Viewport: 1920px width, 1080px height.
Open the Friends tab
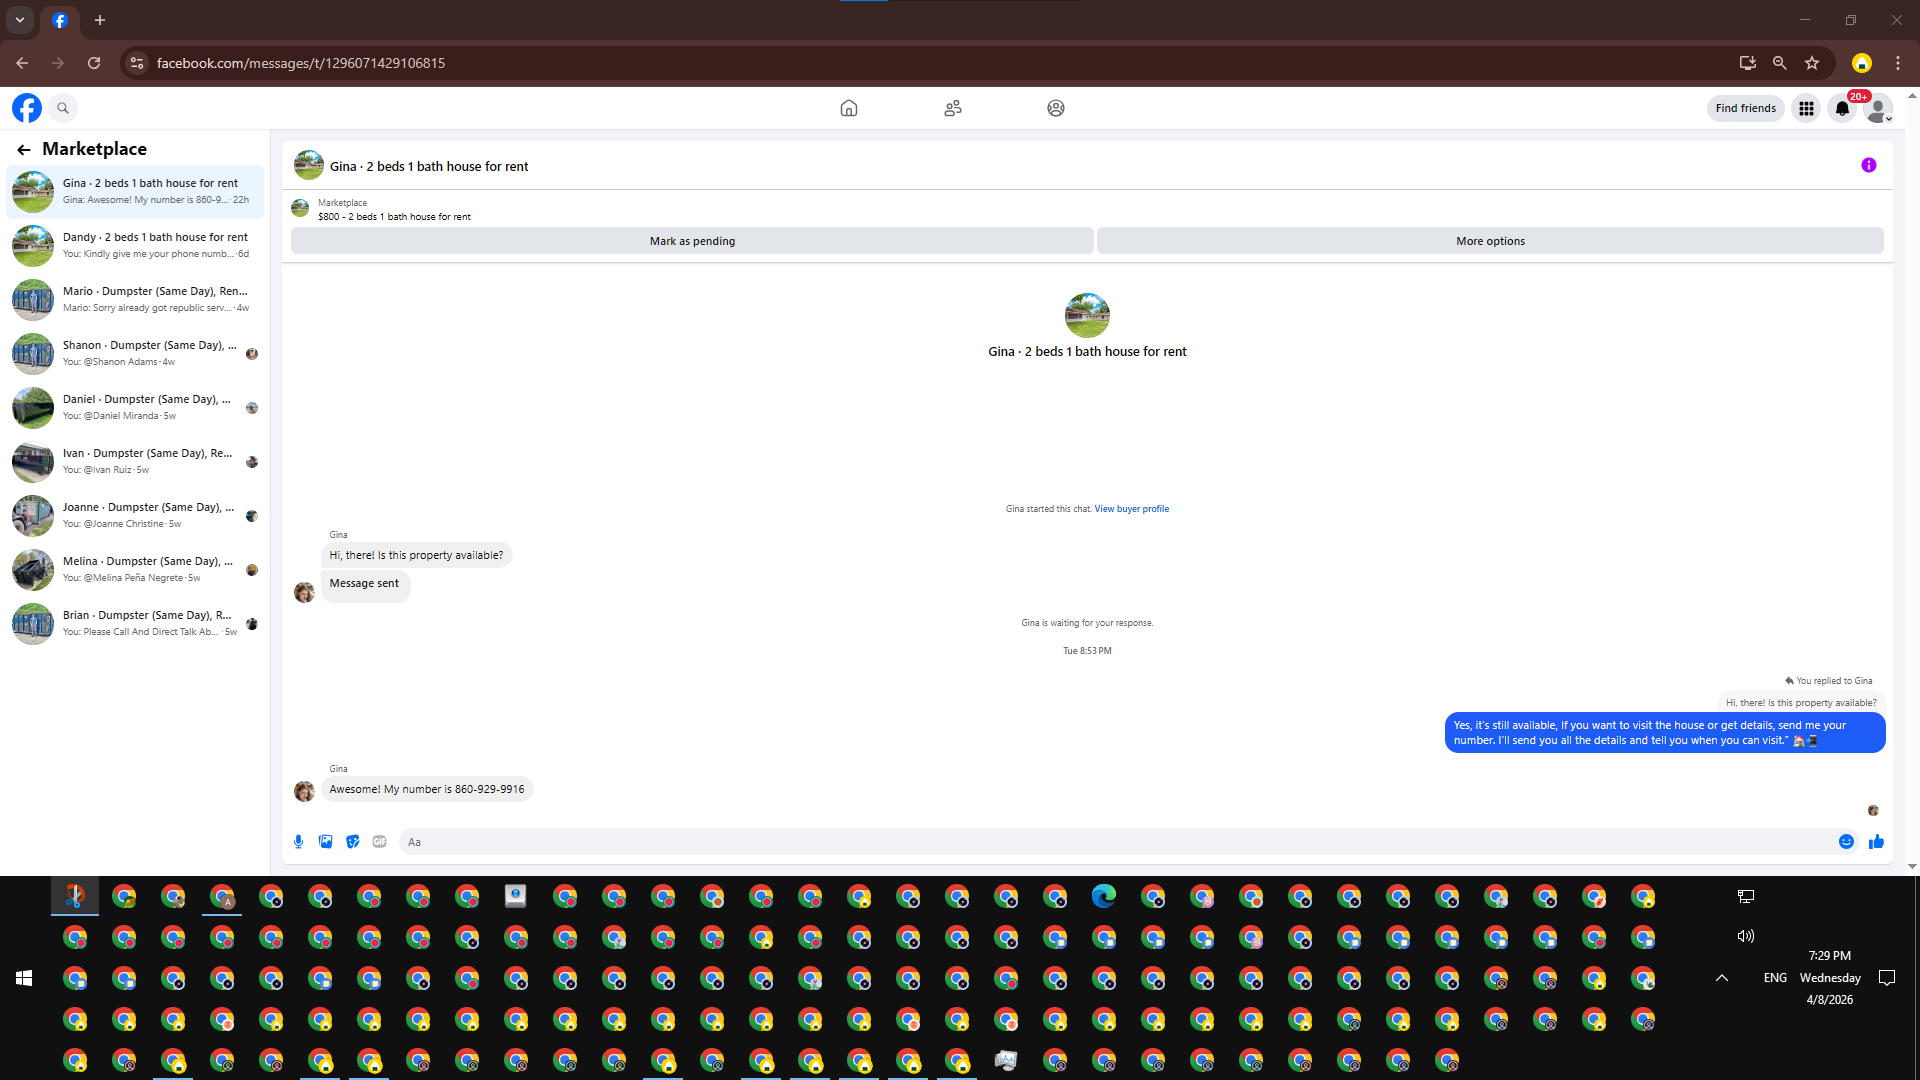(952, 108)
